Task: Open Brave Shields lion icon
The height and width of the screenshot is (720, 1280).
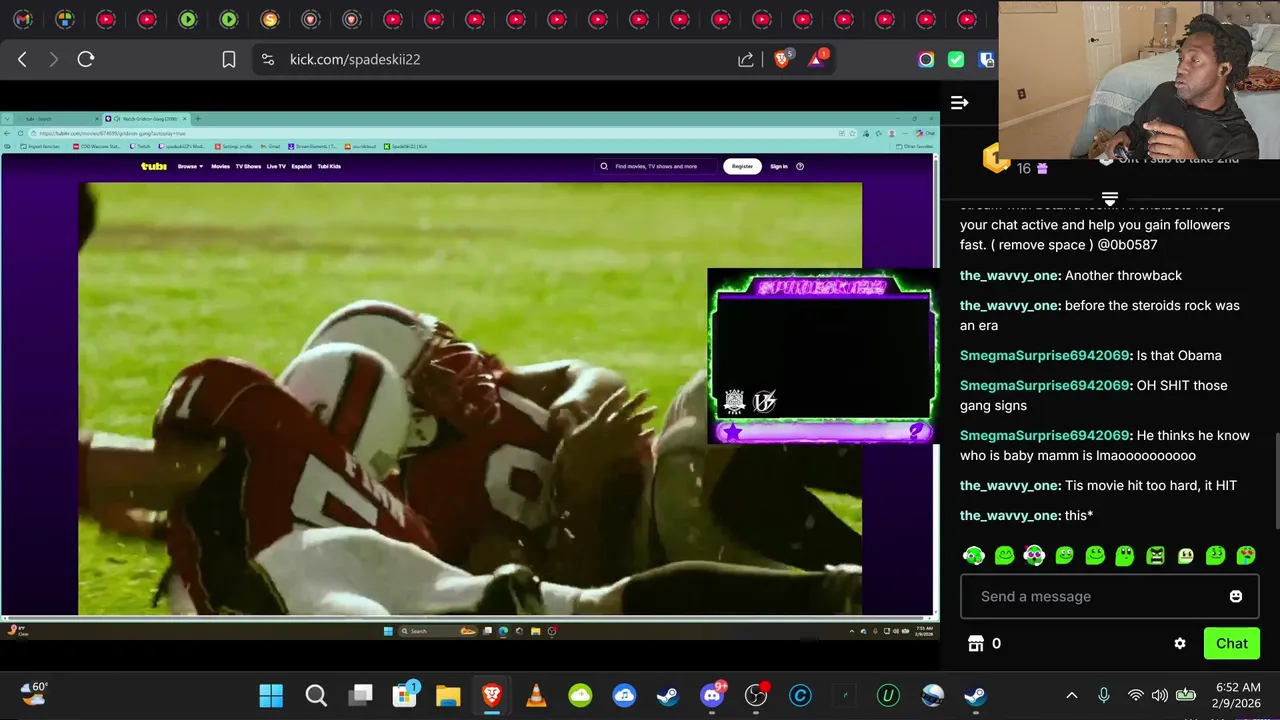Action: [783, 59]
